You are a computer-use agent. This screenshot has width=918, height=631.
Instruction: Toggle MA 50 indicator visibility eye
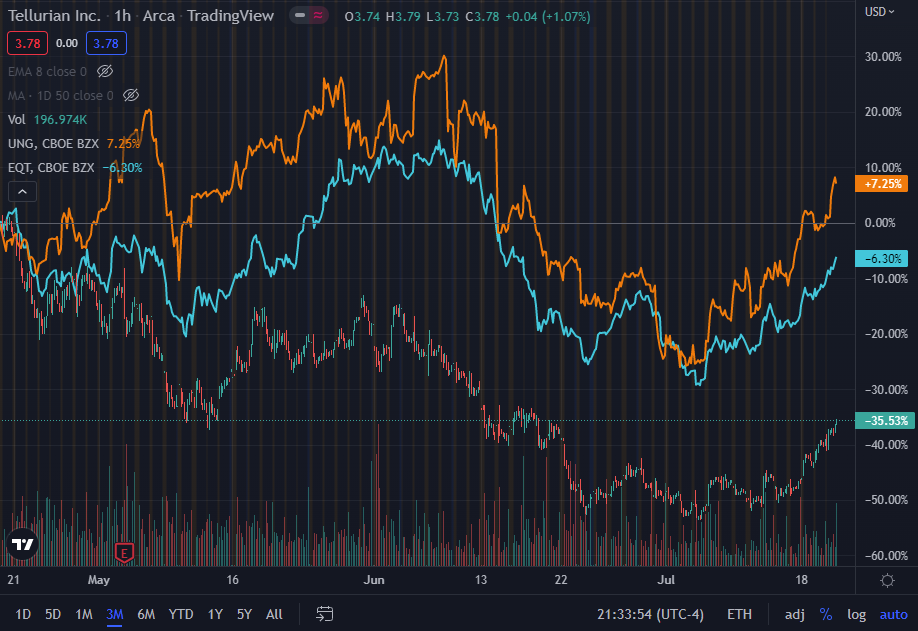(x=131, y=95)
